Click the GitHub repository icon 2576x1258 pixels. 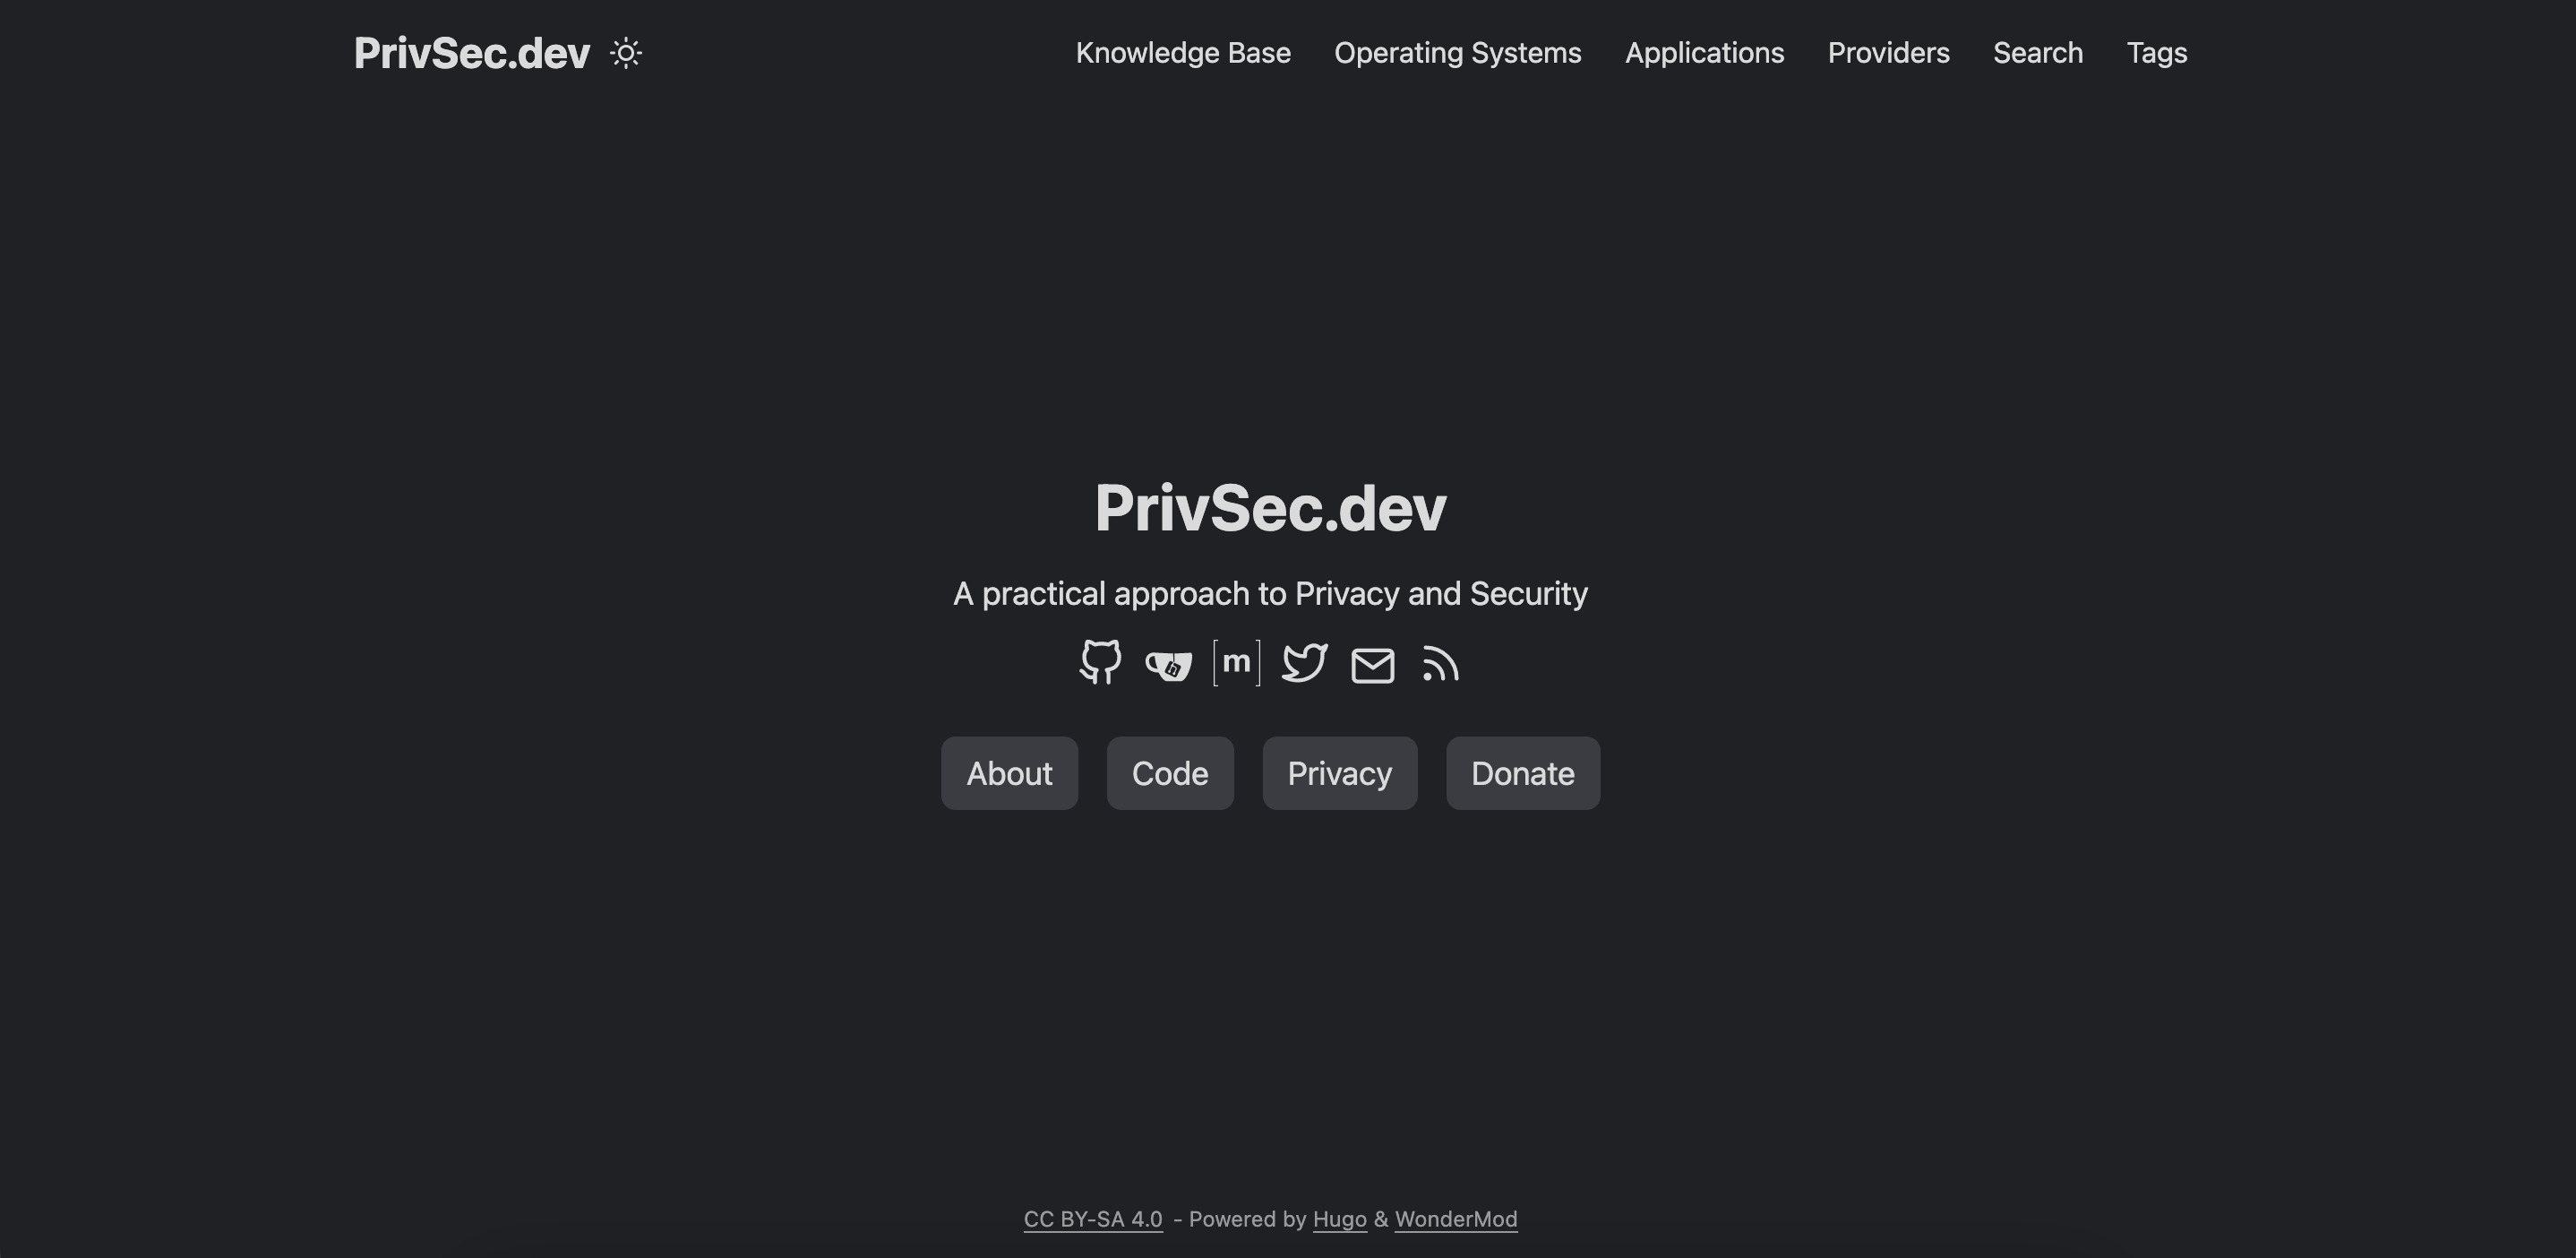(x=1099, y=661)
